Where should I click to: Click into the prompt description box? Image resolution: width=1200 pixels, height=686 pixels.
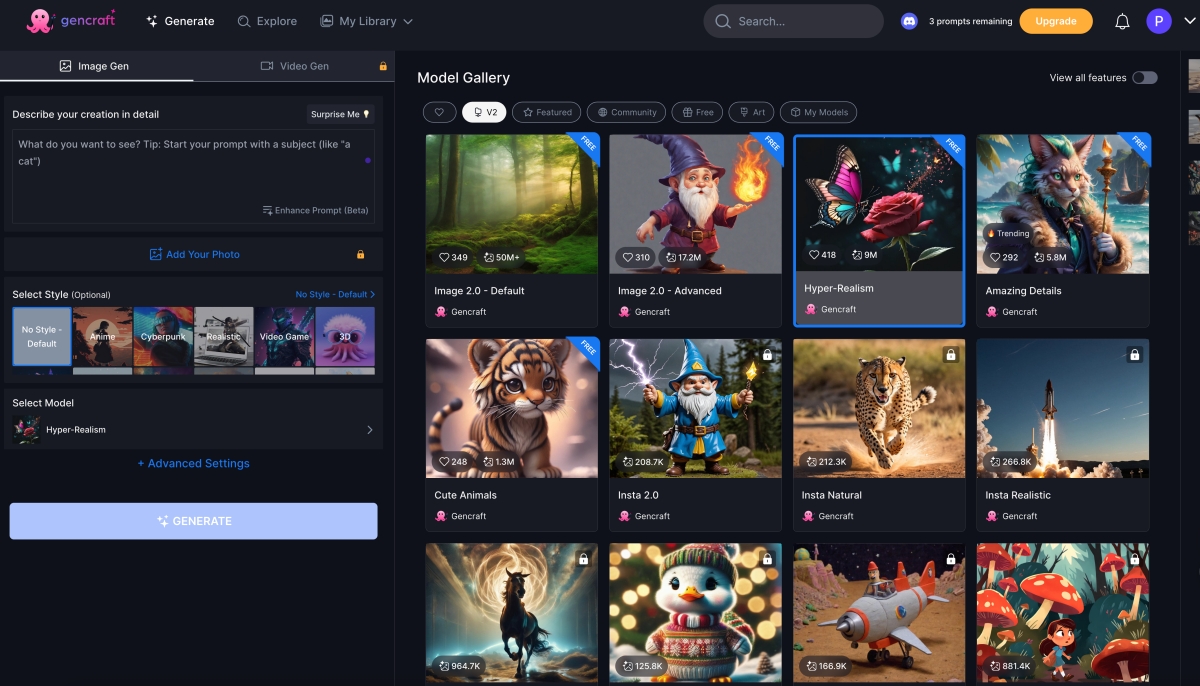coord(193,176)
